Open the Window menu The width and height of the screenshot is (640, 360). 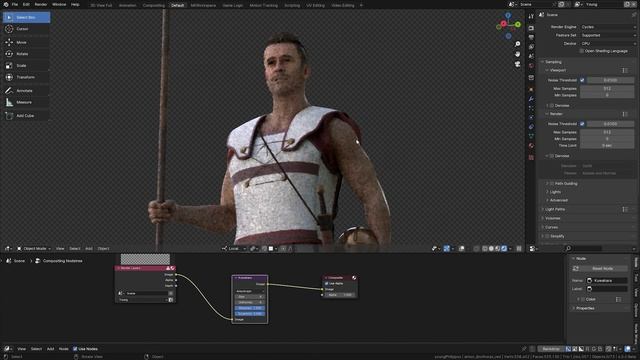click(59, 4)
